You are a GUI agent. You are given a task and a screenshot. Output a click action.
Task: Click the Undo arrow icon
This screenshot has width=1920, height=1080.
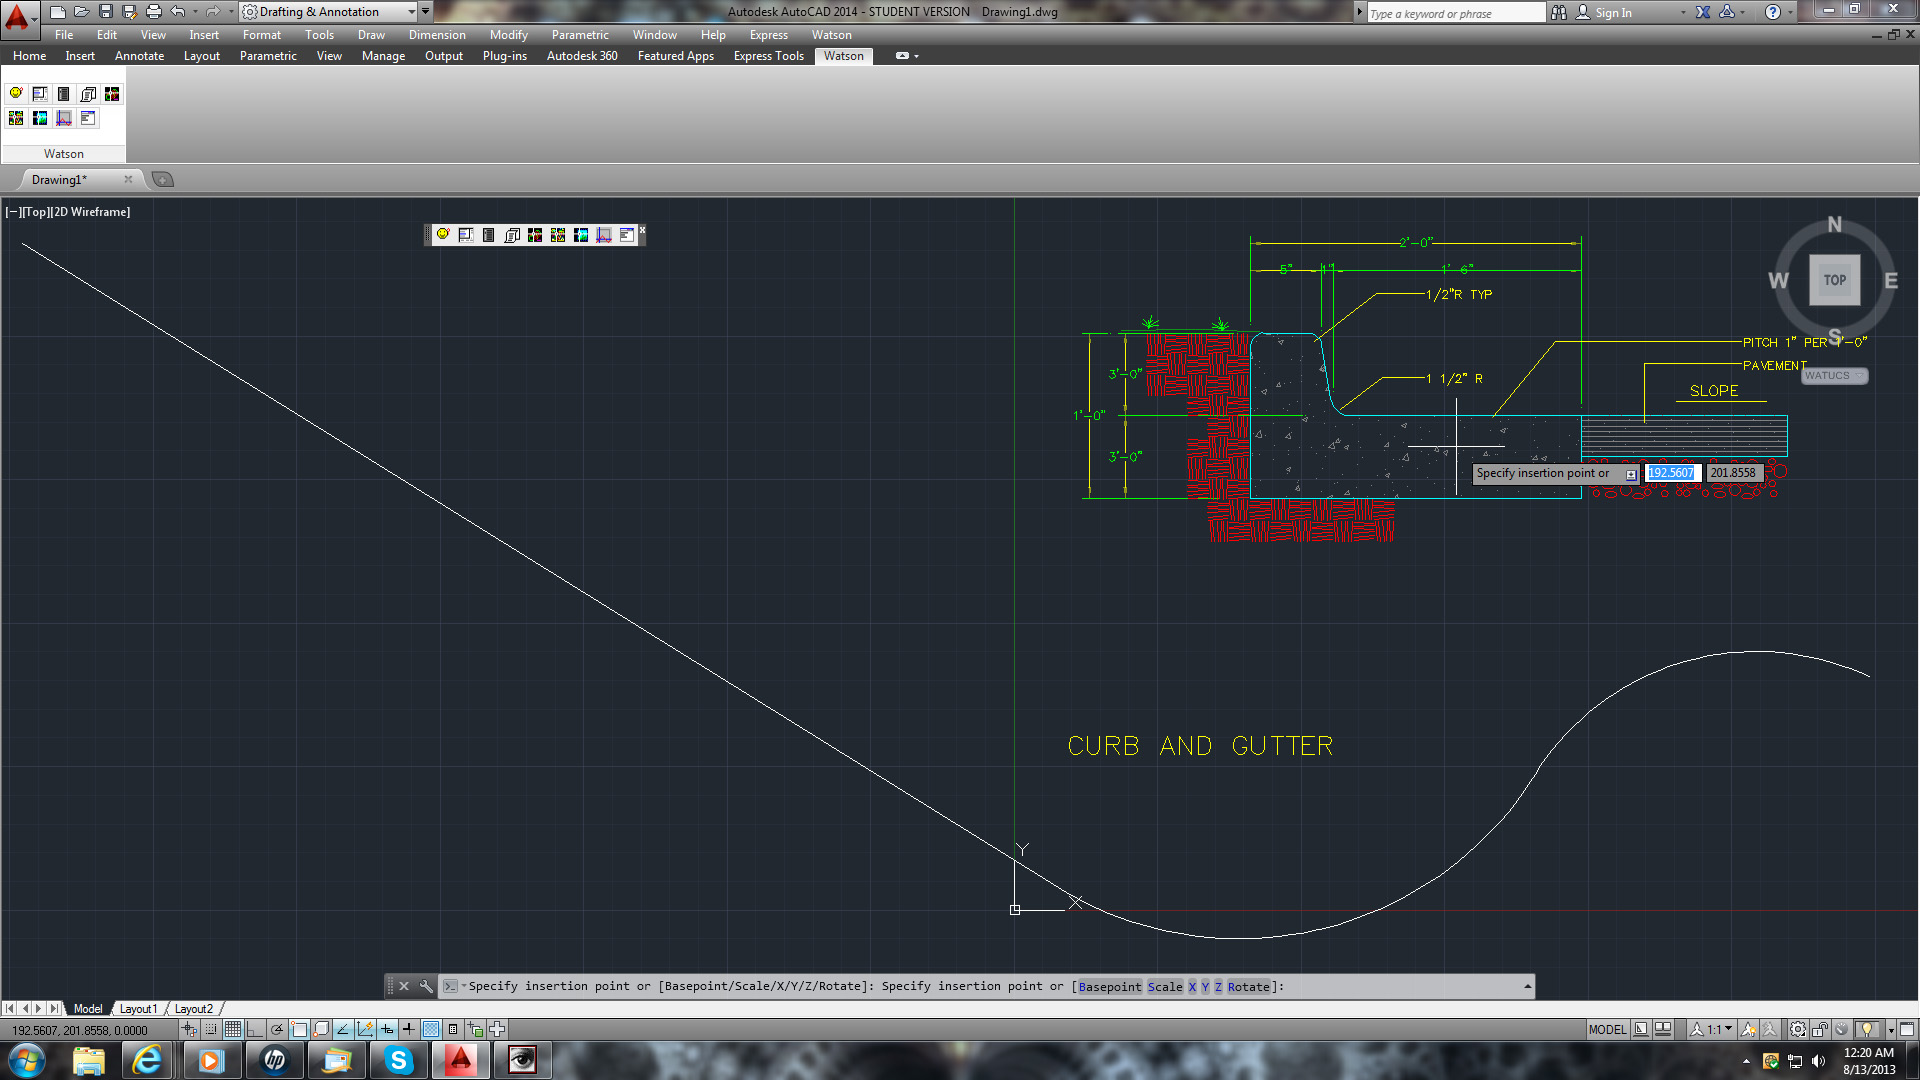(177, 11)
